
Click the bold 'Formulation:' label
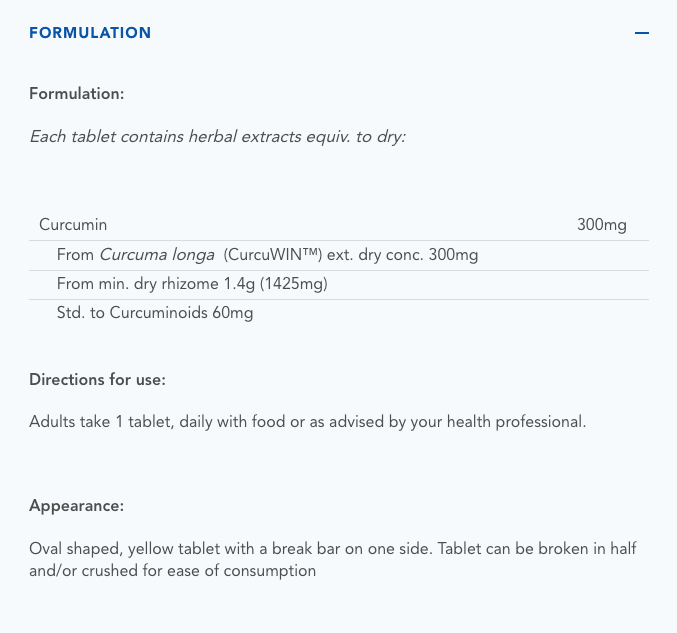[x=76, y=93]
